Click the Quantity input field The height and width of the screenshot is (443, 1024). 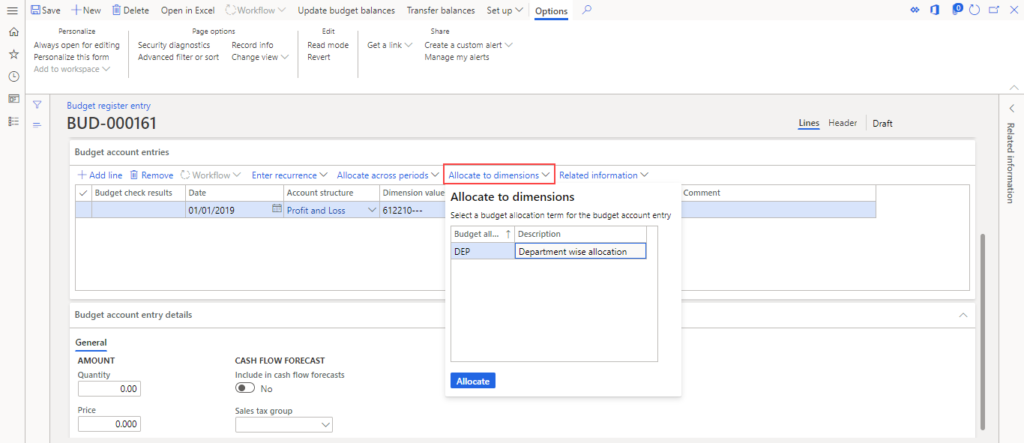click(110, 389)
